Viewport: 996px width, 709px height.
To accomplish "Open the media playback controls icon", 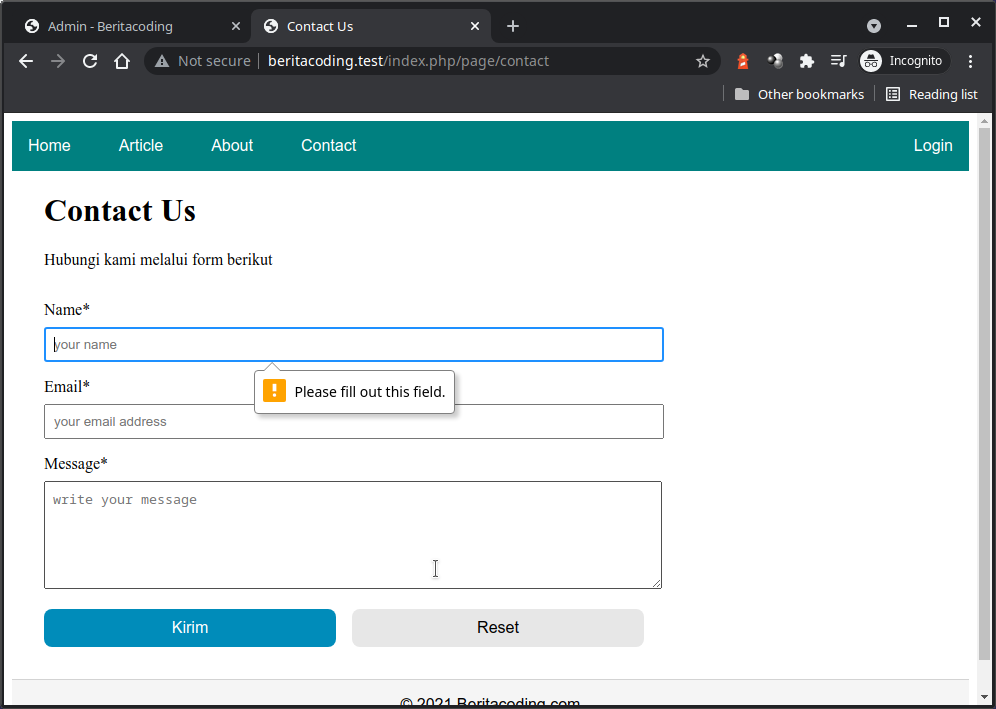I will click(x=839, y=61).
